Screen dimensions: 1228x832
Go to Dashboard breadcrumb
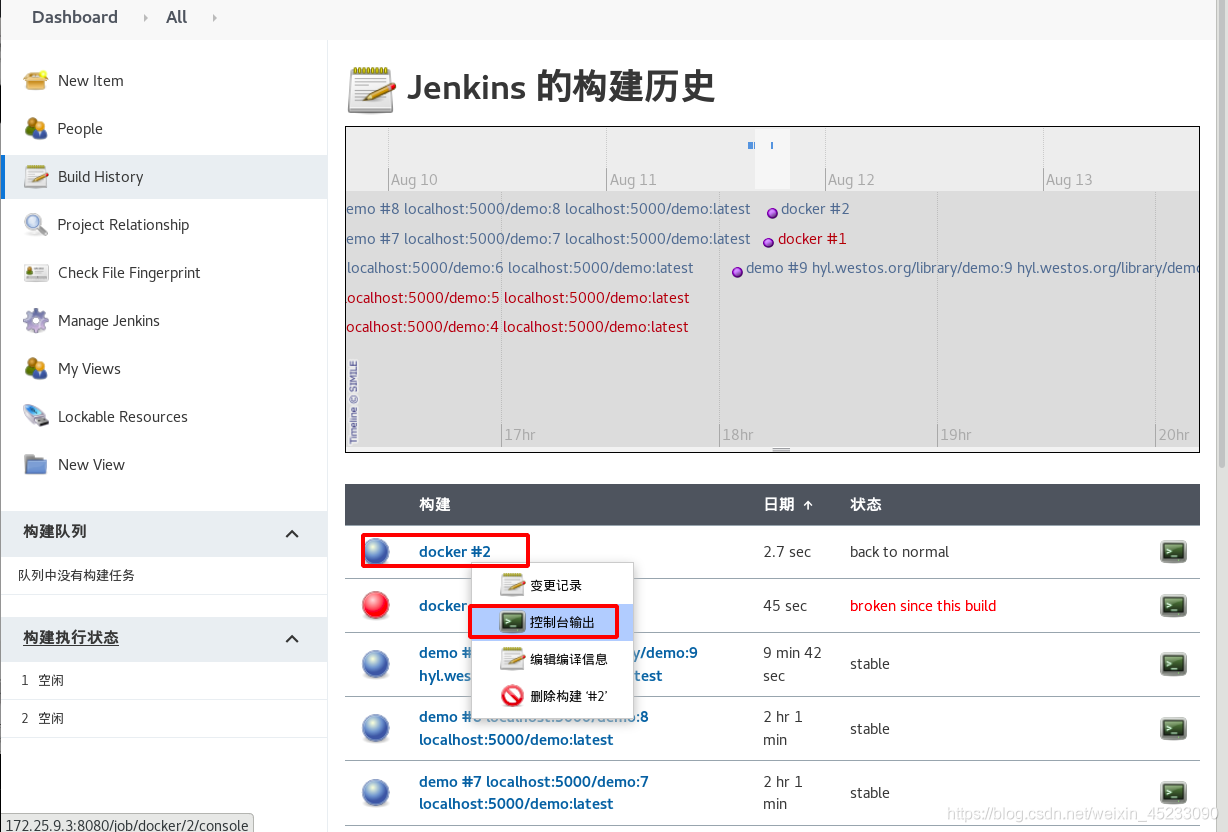75,17
